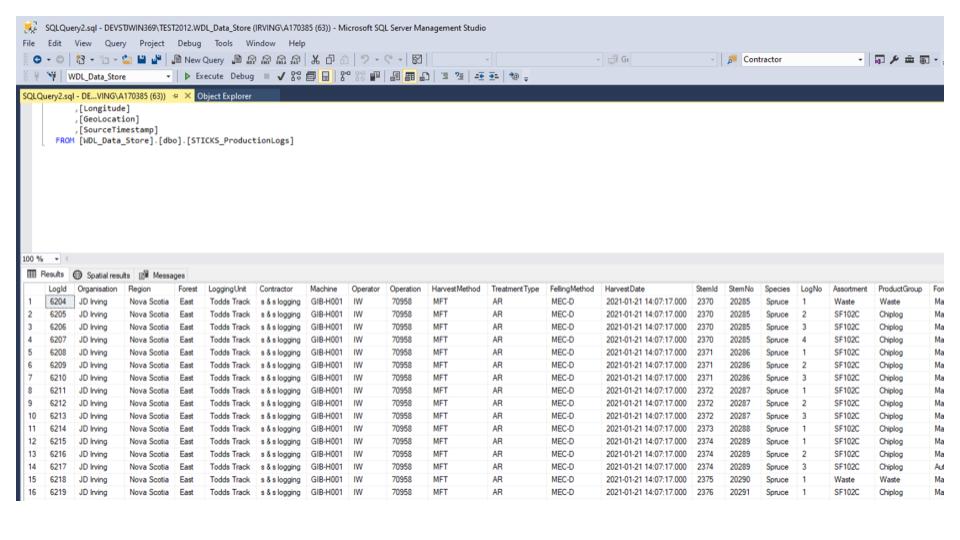This screenshot has height=540, width=960.
Task: Toggle the pin on SQLQuery2.sql tab
Action: [176, 96]
